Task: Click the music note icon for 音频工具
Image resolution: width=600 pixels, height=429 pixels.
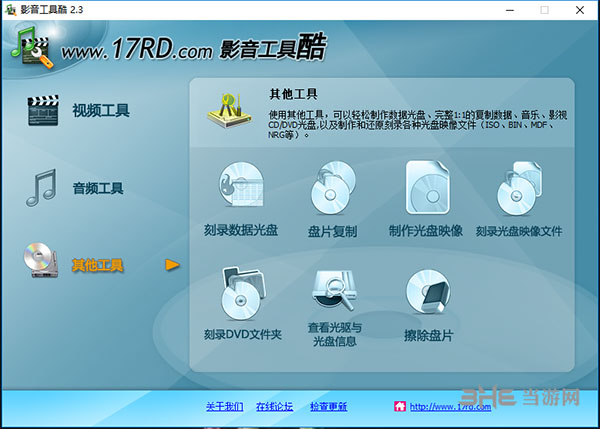Action: [x=41, y=188]
